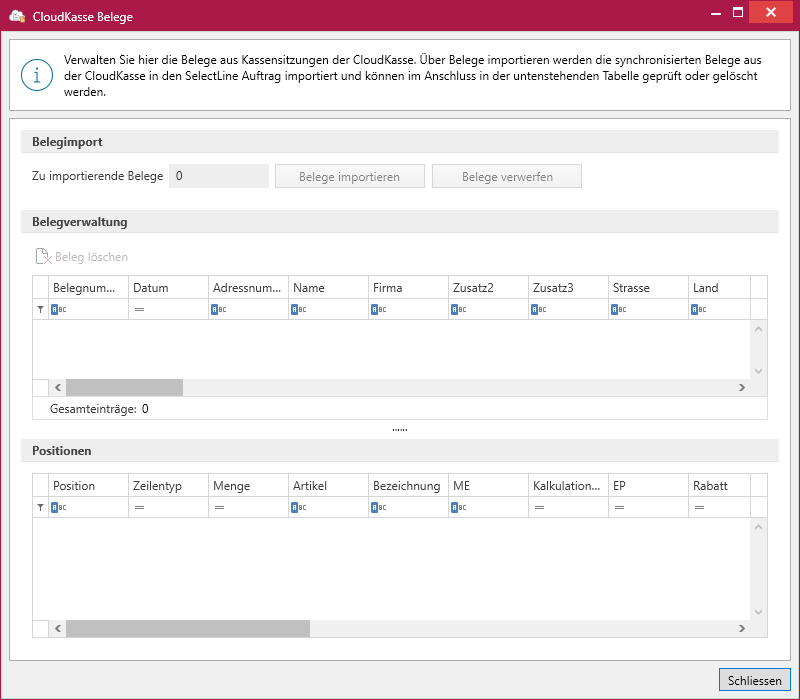Open the Belegnummer filter condition icon

click(x=59, y=309)
